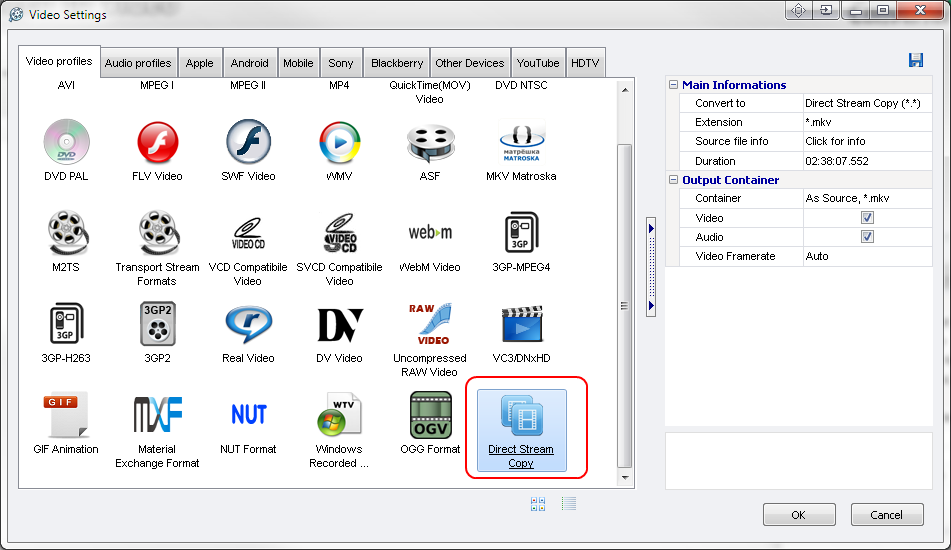
Task: Switch to list view mode
Action: [569, 504]
